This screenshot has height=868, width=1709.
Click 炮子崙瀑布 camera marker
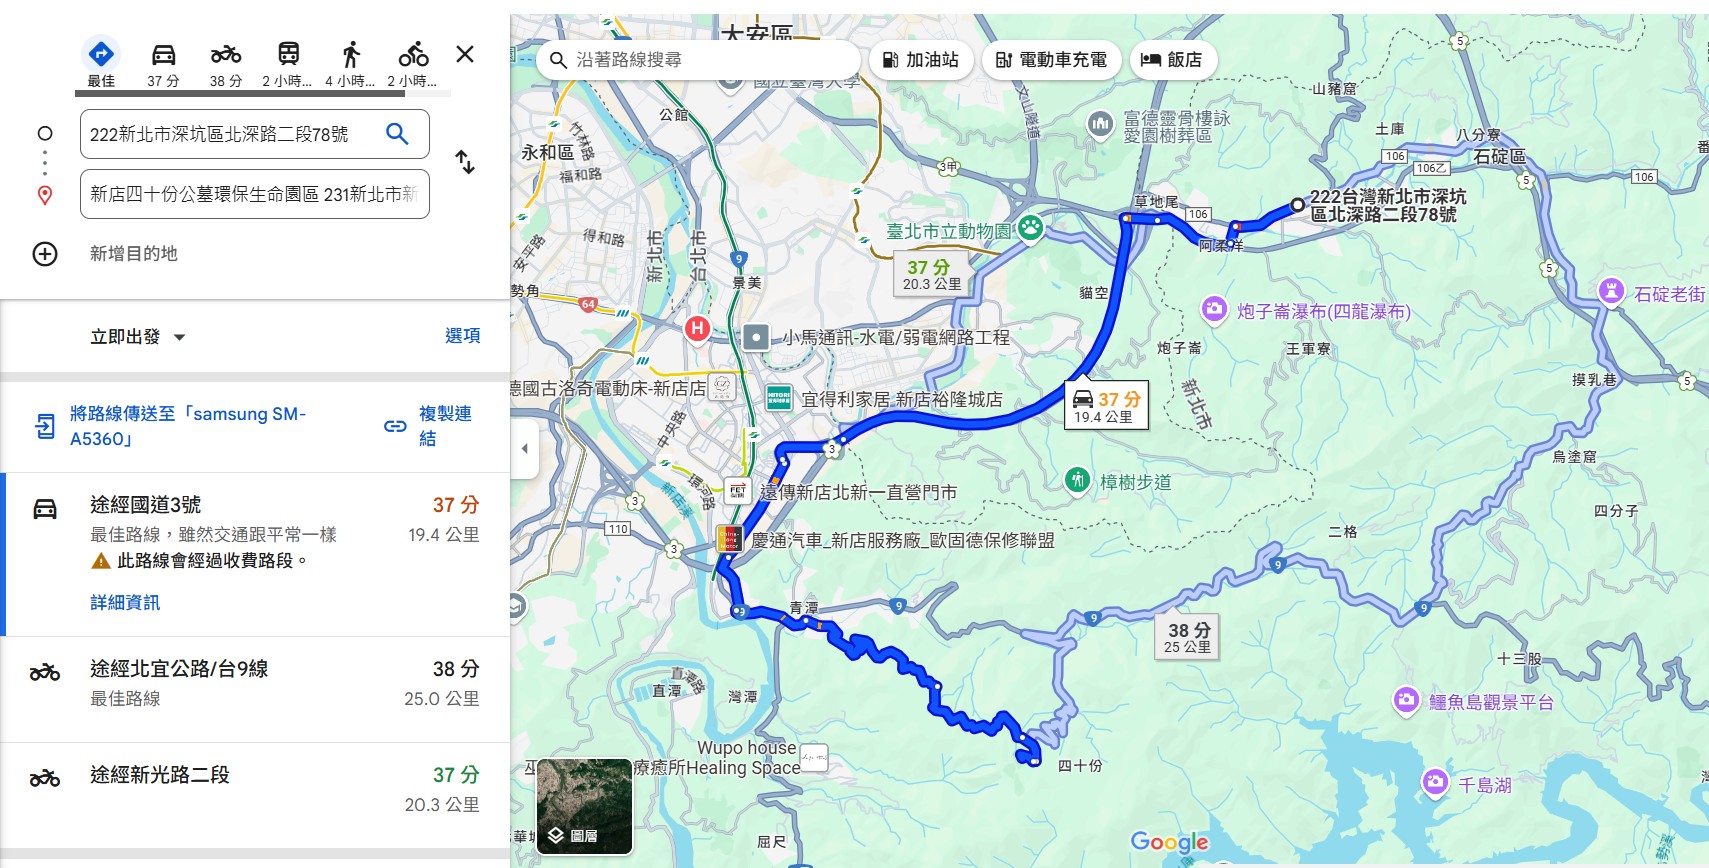[x=1214, y=309]
